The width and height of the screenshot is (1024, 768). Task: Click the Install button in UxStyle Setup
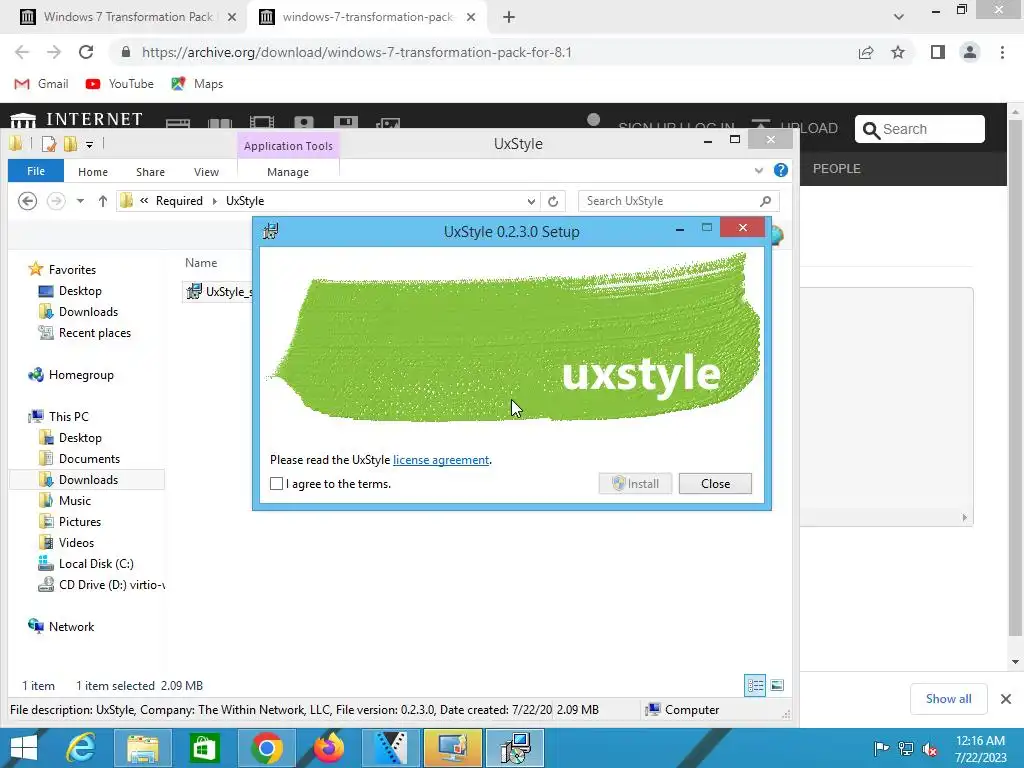pos(635,484)
